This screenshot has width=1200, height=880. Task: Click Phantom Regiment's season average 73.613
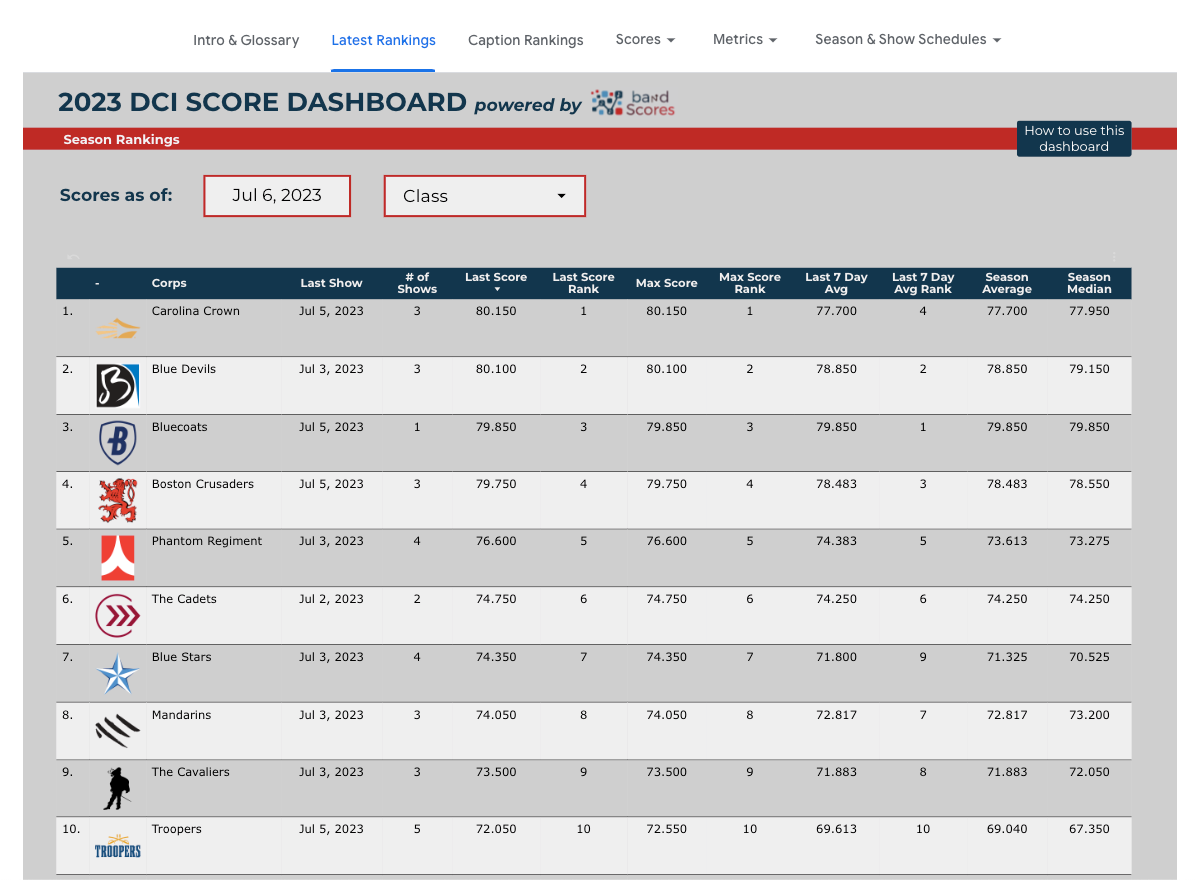point(1007,541)
